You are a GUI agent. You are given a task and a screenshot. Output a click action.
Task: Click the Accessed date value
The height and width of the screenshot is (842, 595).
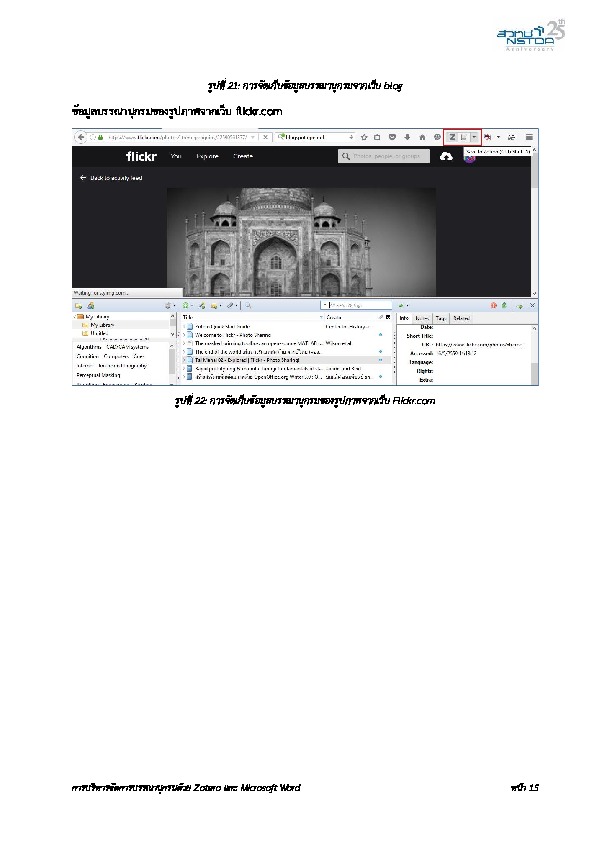[456, 353]
